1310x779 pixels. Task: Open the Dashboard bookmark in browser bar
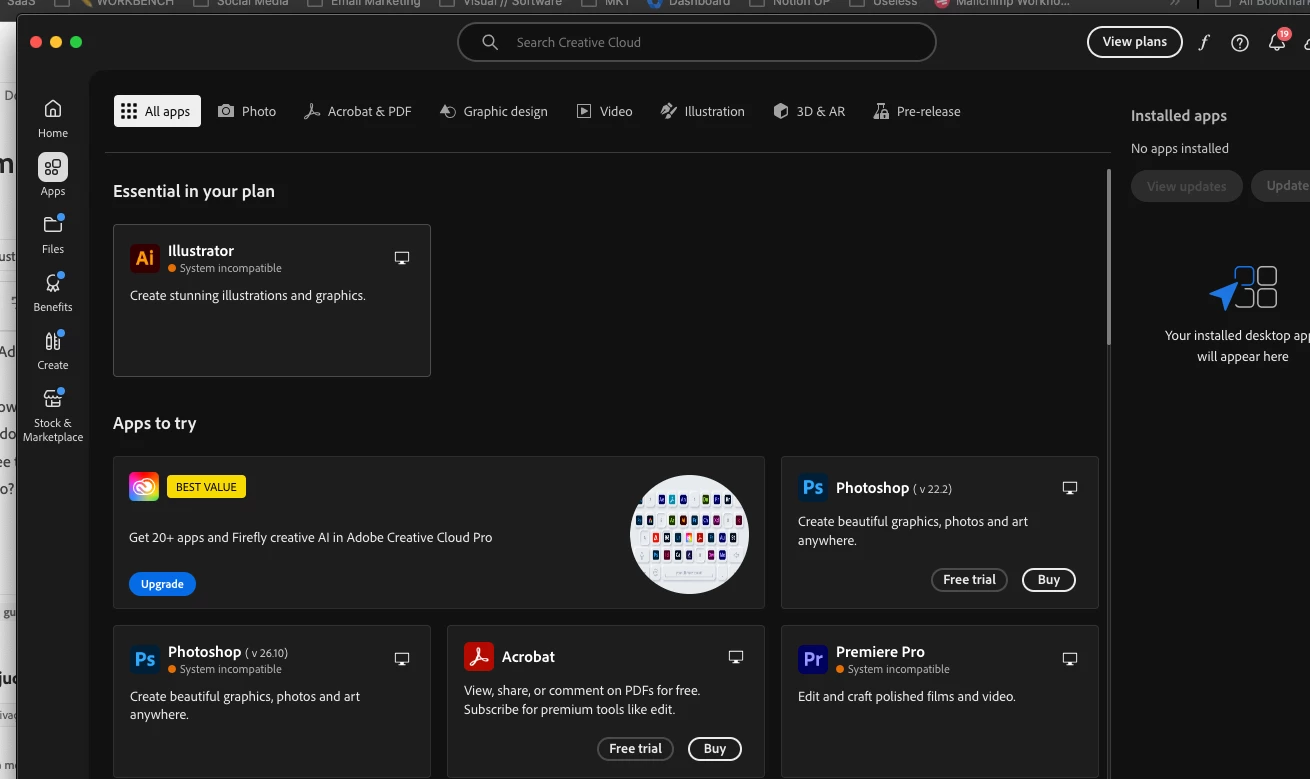click(689, 3)
